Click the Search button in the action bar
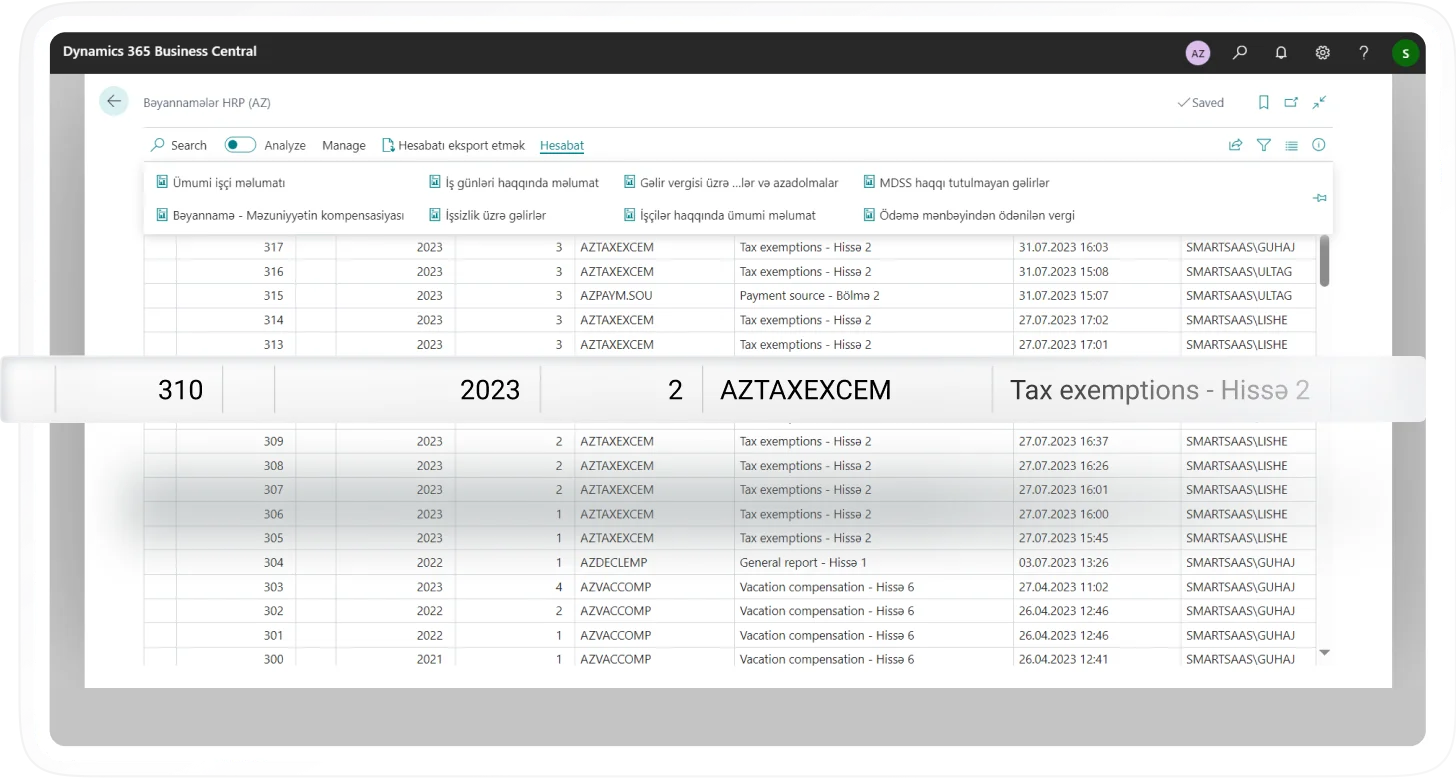Viewport: 1456px width, 780px height. tap(179, 145)
